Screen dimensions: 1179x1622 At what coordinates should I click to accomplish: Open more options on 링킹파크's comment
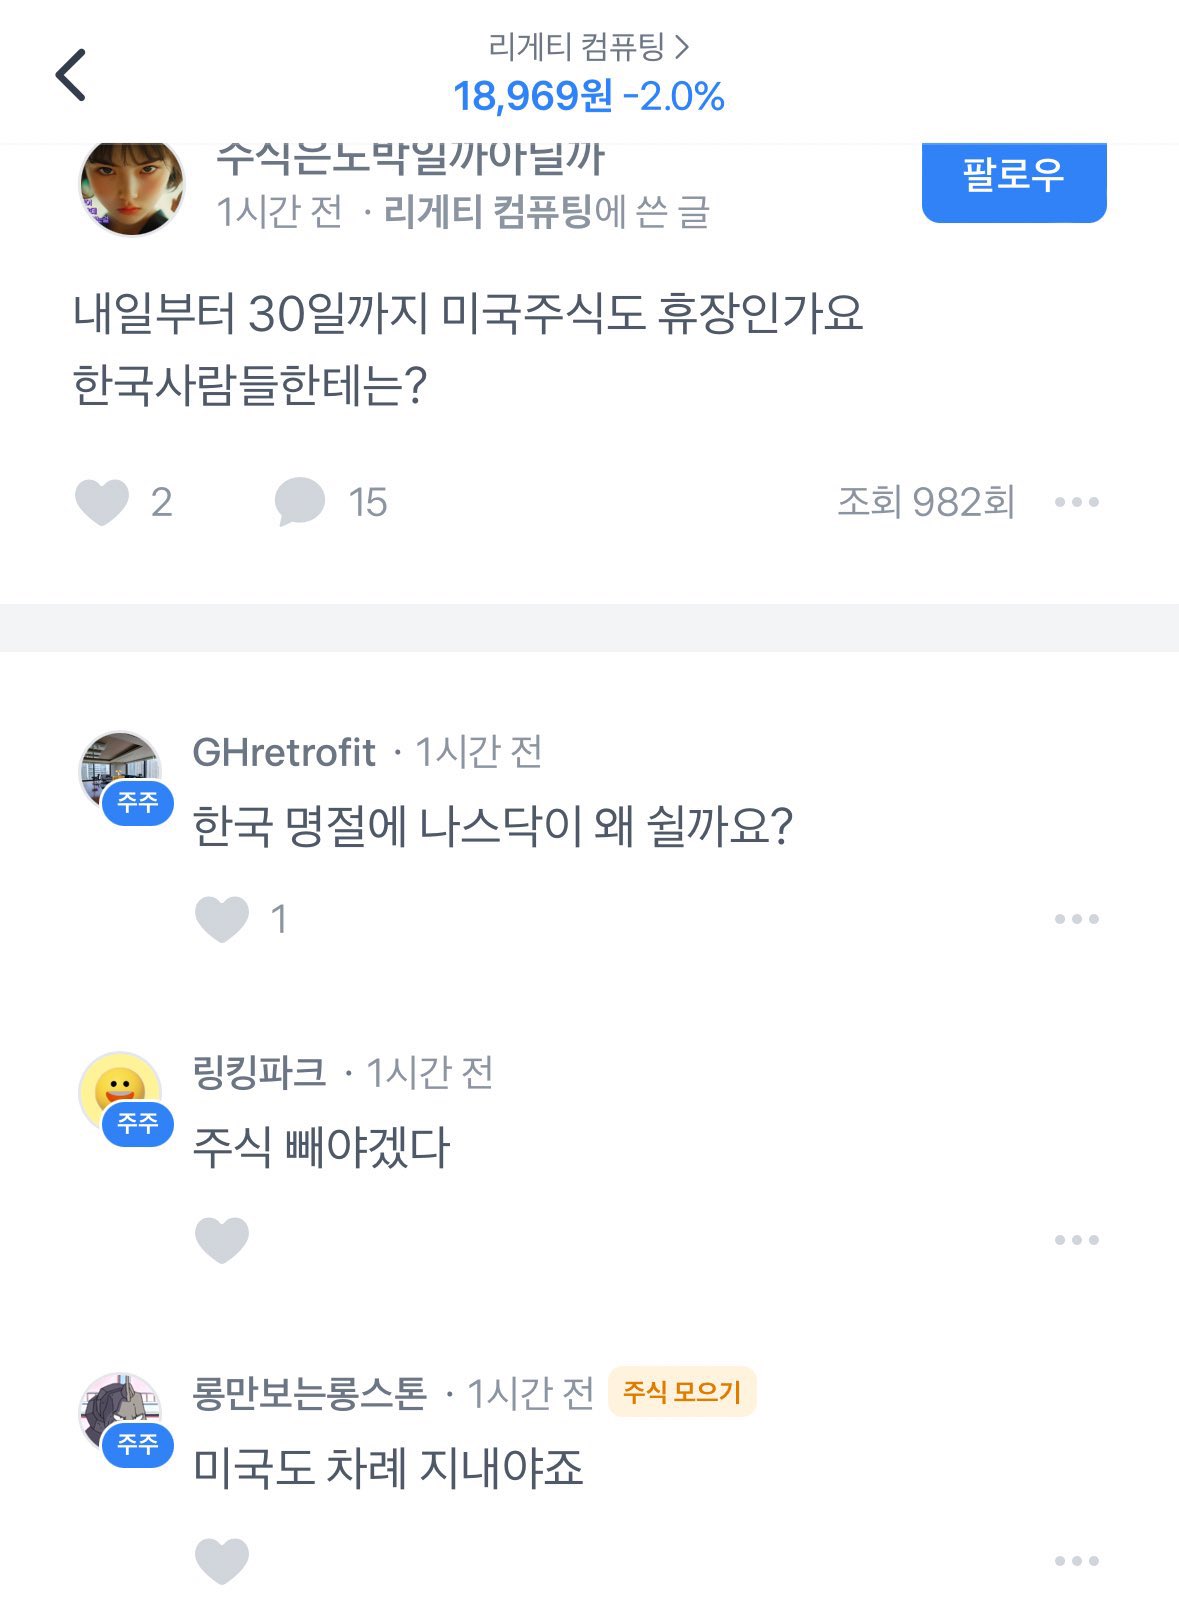(x=1077, y=1240)
